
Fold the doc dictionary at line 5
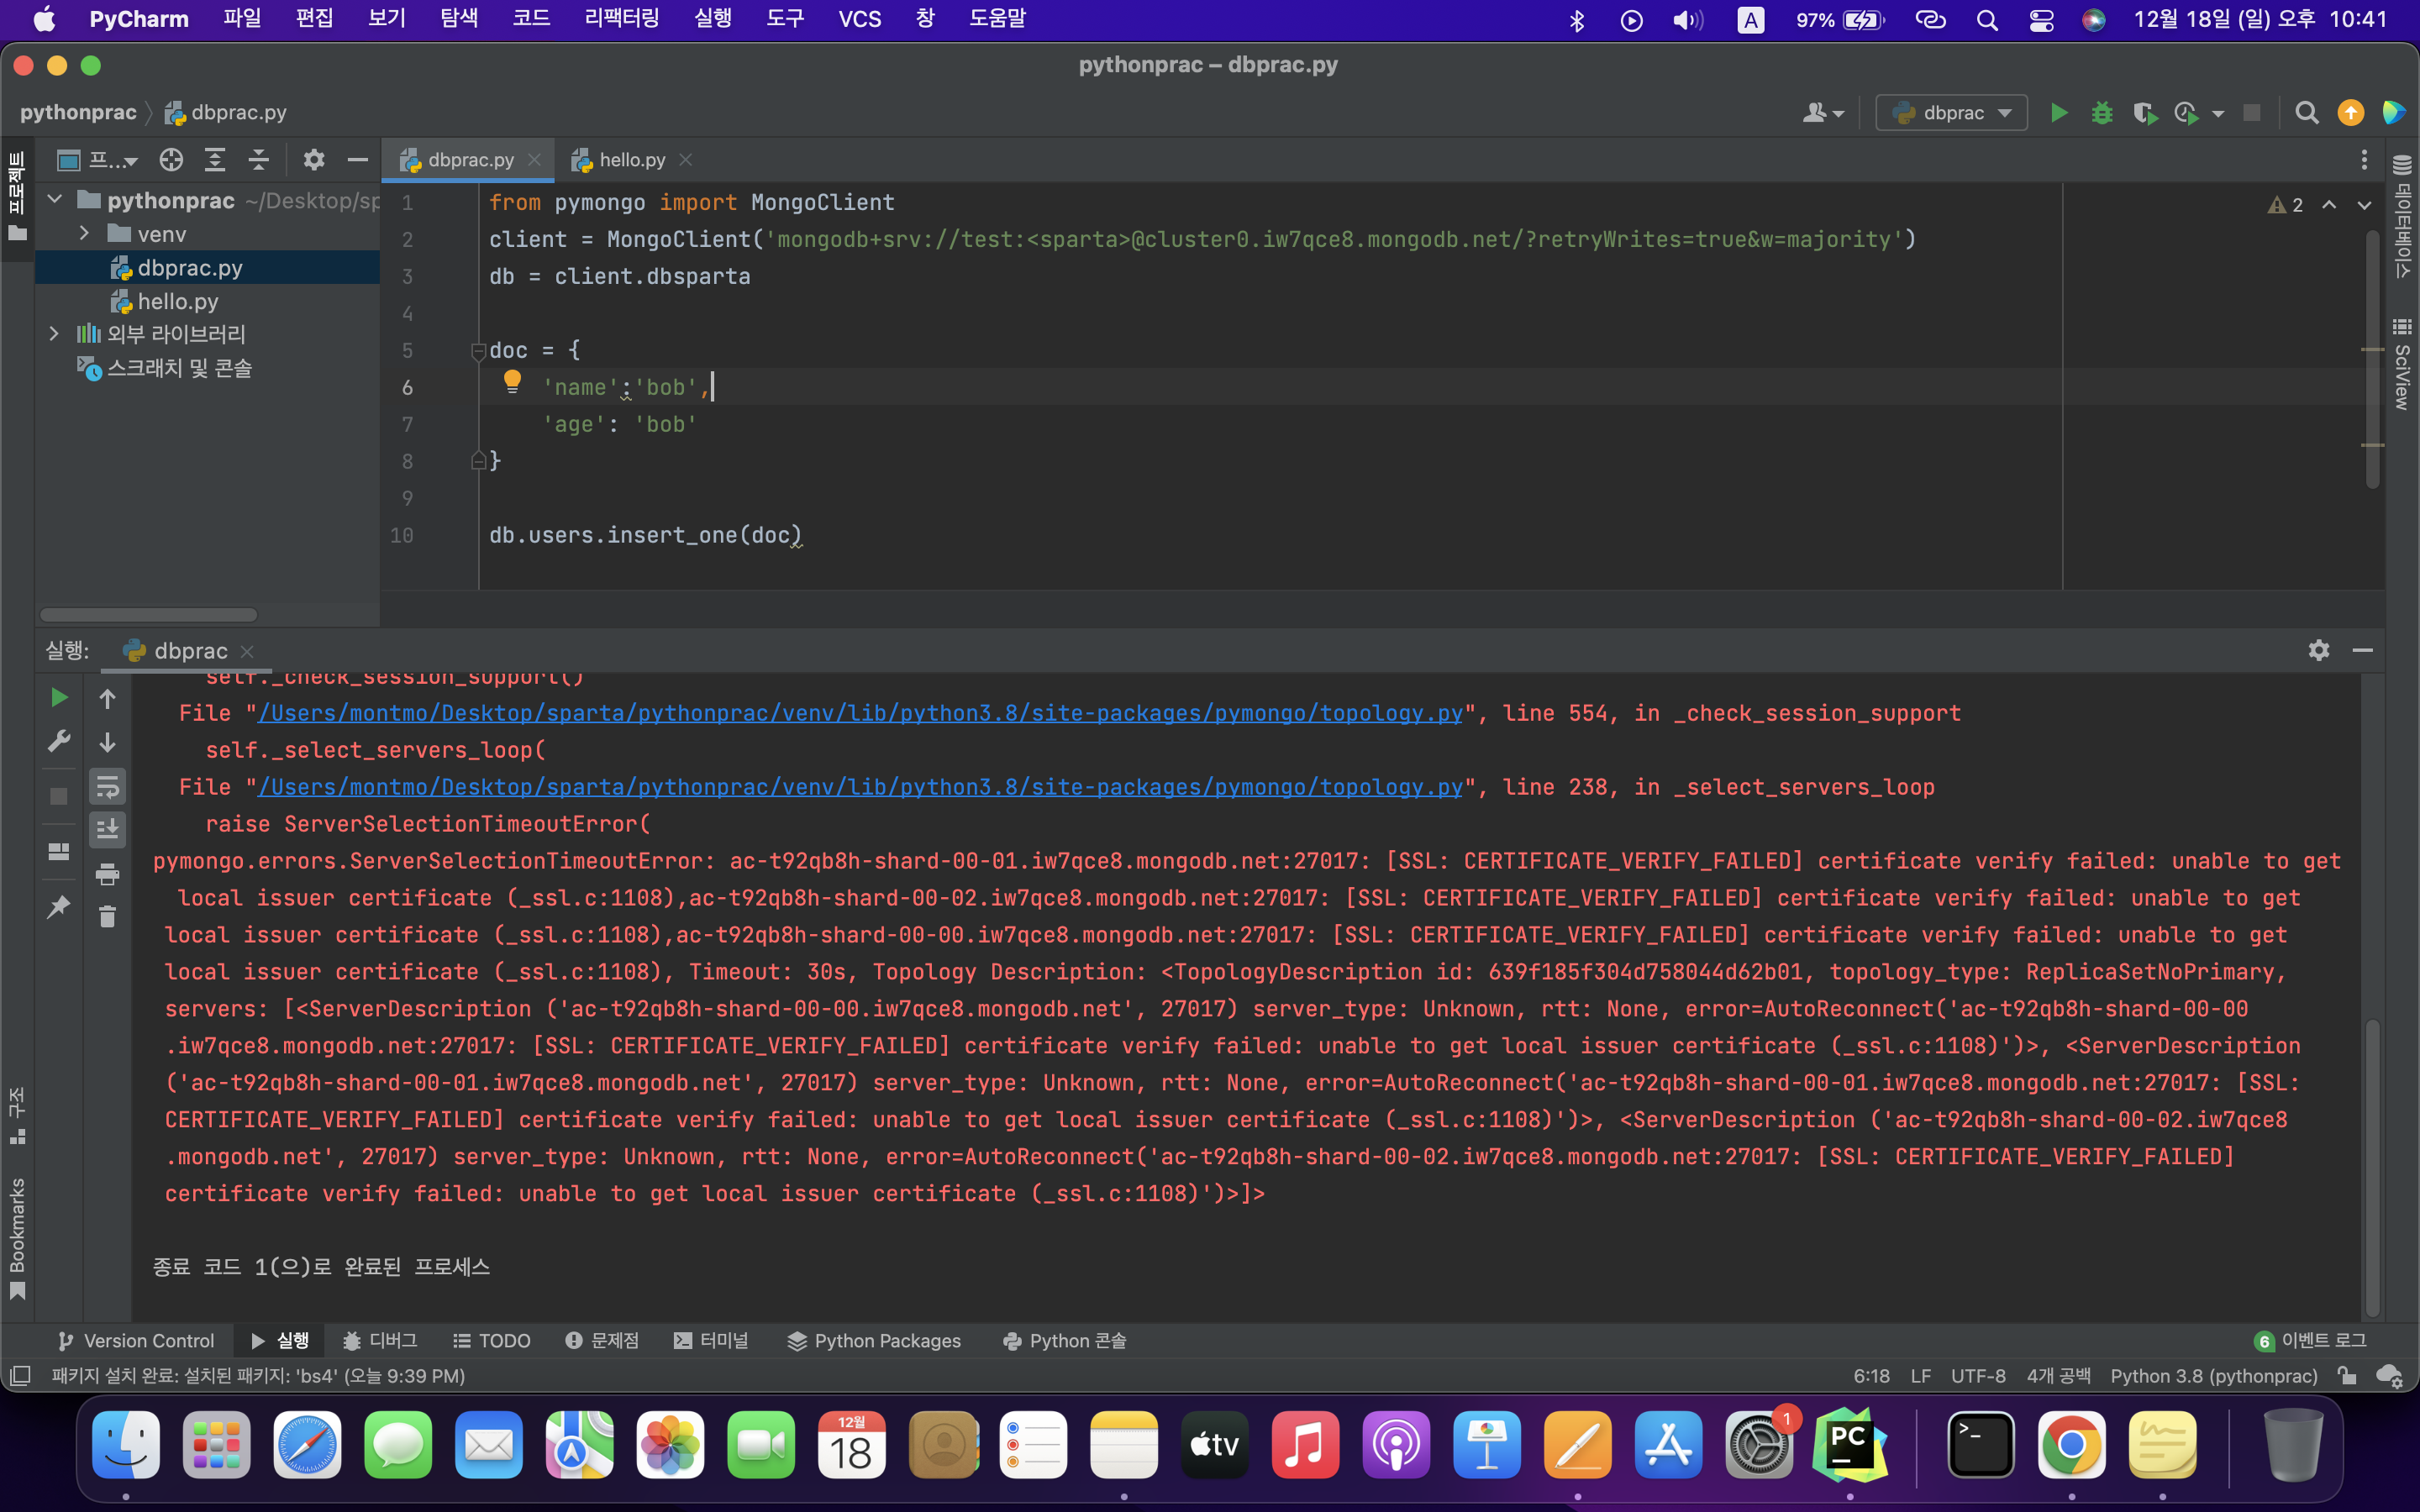478,351
